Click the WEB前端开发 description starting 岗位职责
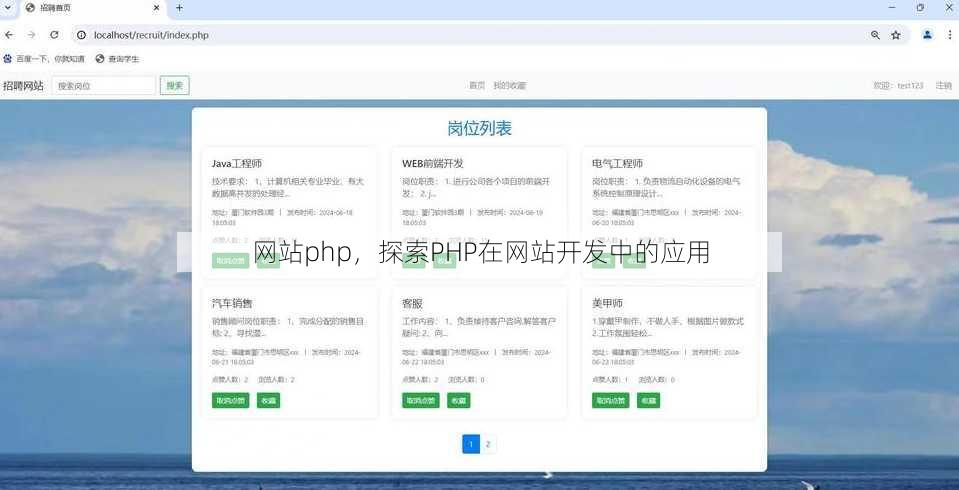Image resolution: width=959 pixels, height=490 pixels. [x=477, y=188]
